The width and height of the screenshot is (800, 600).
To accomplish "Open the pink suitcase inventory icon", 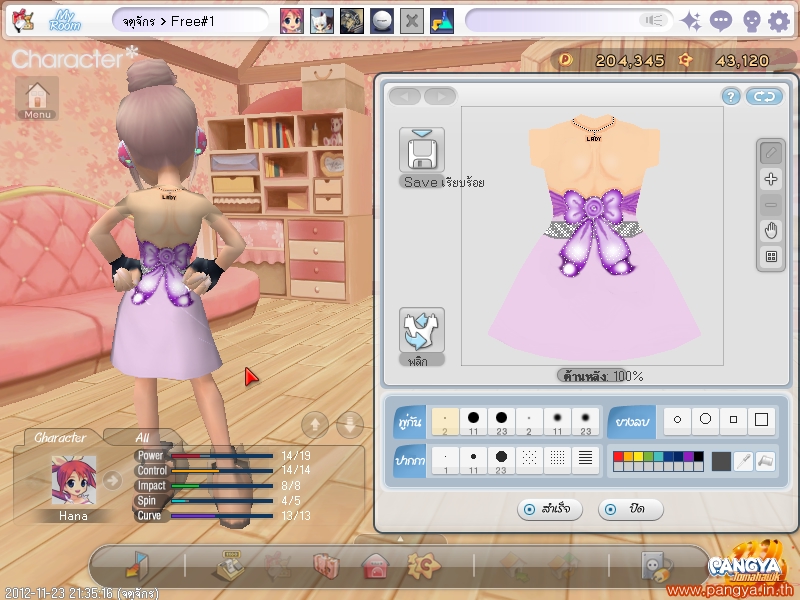I will click(x=326, y=566).
